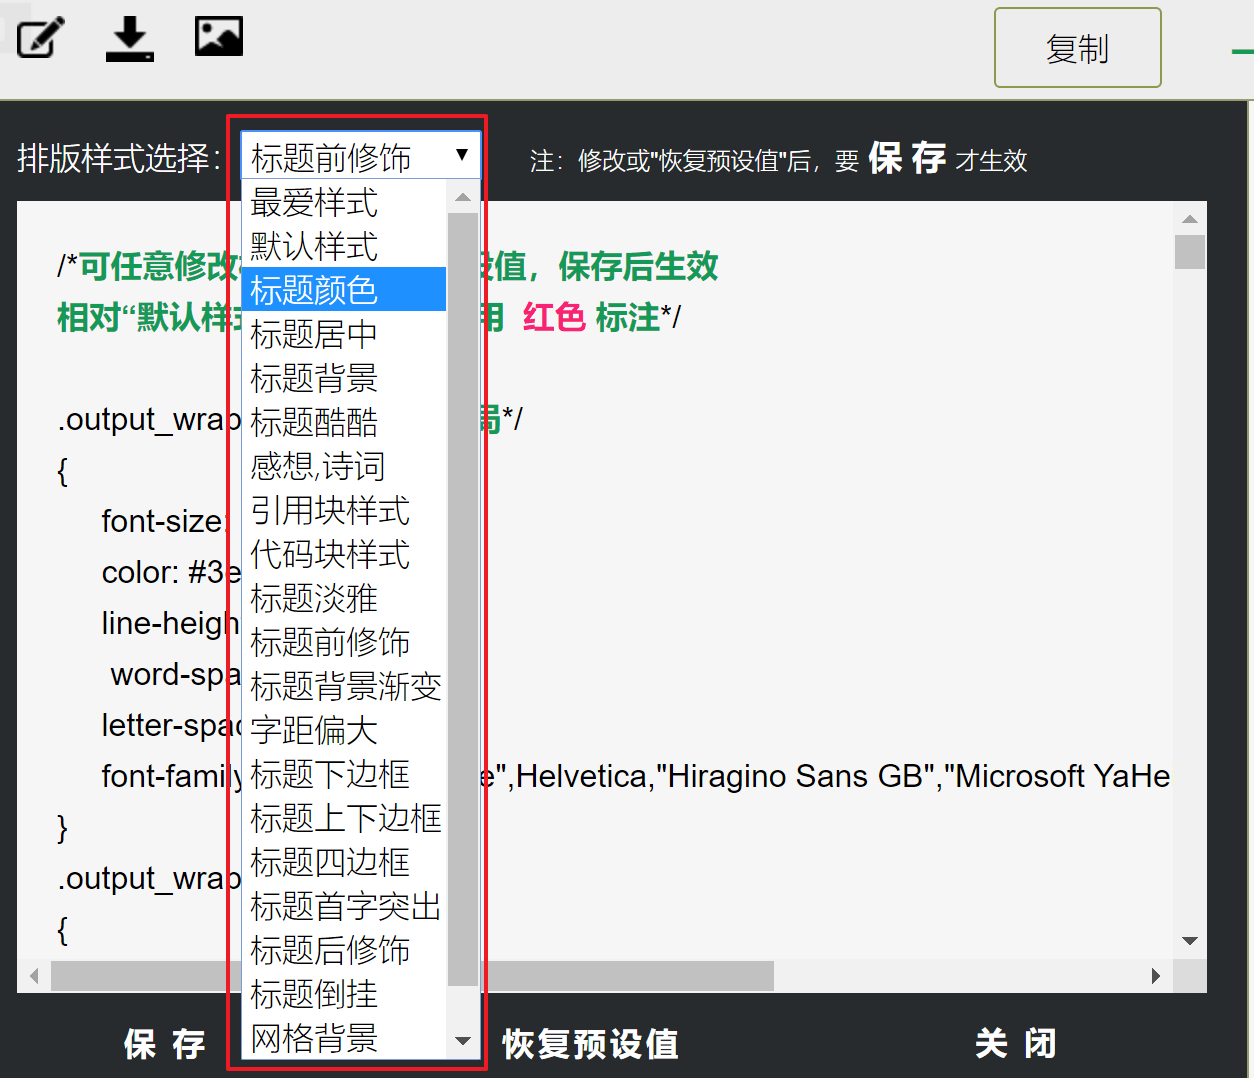
Task: Choose 标题背景渐变 option
Action: click(x=344, y=686)
